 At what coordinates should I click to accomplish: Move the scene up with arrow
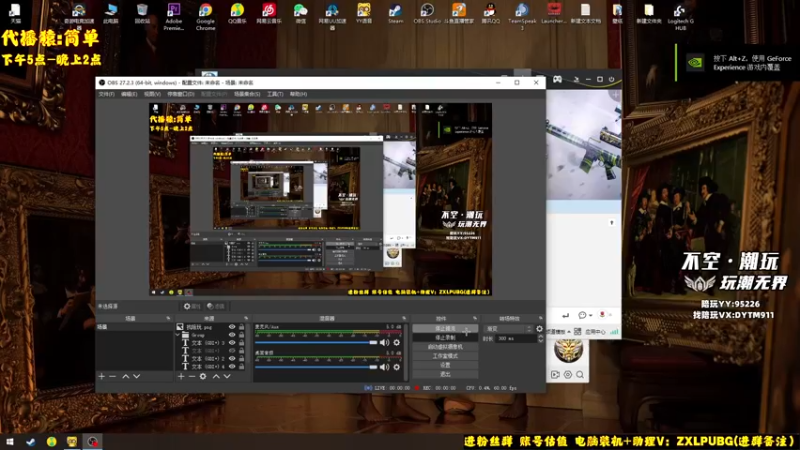click(x=126, y=376)
